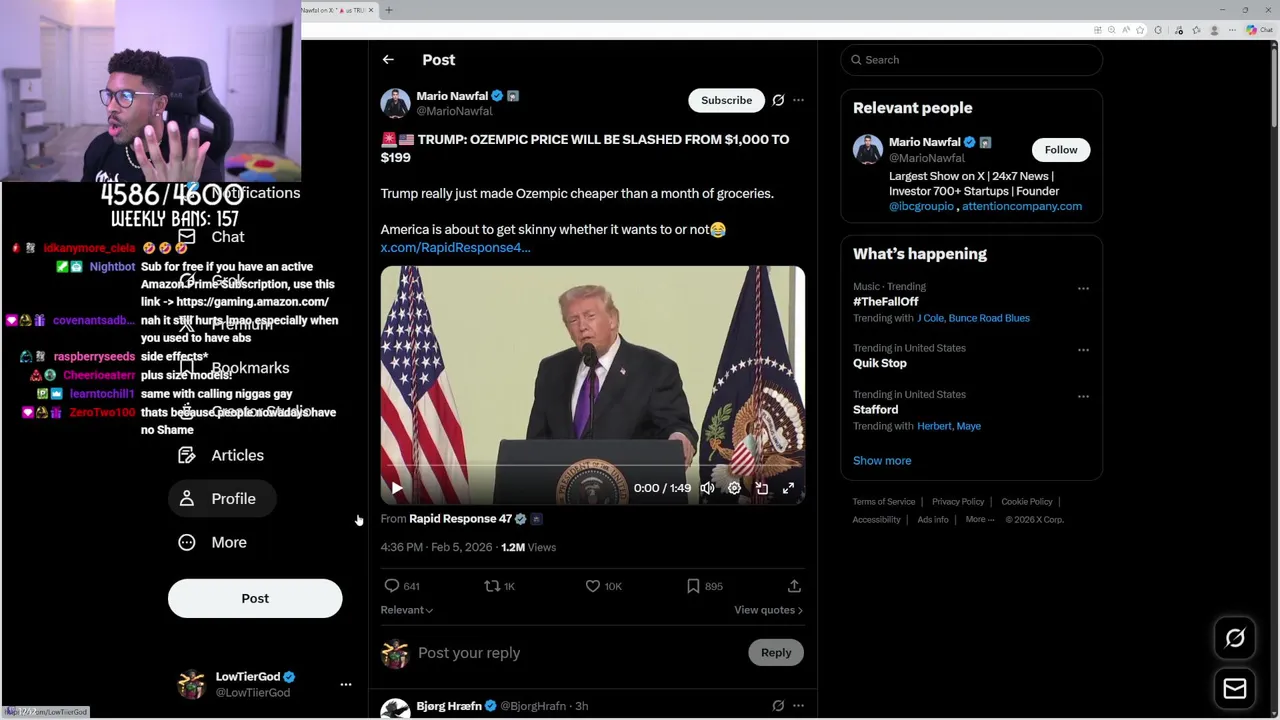Click the Search field
Image resolution: width=1280 pixels, height=720 pixels.
pos(971,60)
